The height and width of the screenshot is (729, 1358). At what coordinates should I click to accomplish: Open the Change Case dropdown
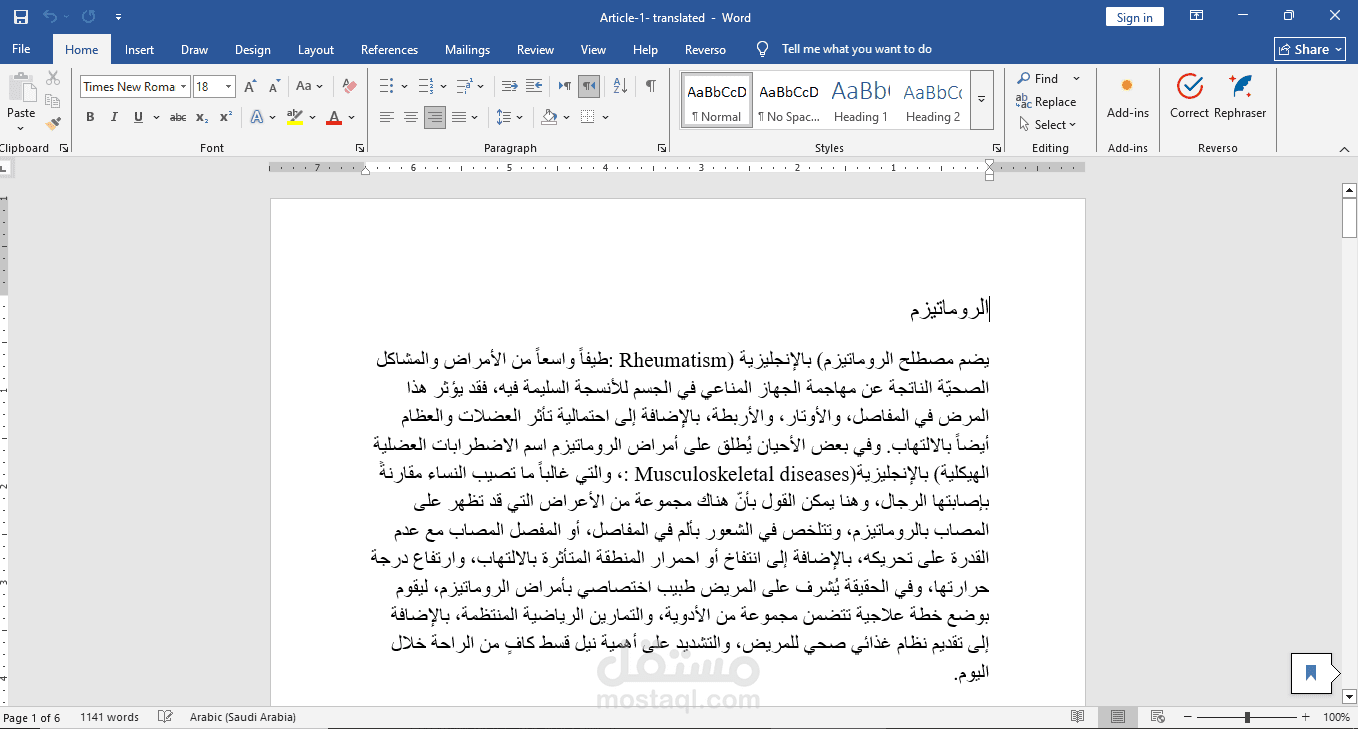coord(310,87)
